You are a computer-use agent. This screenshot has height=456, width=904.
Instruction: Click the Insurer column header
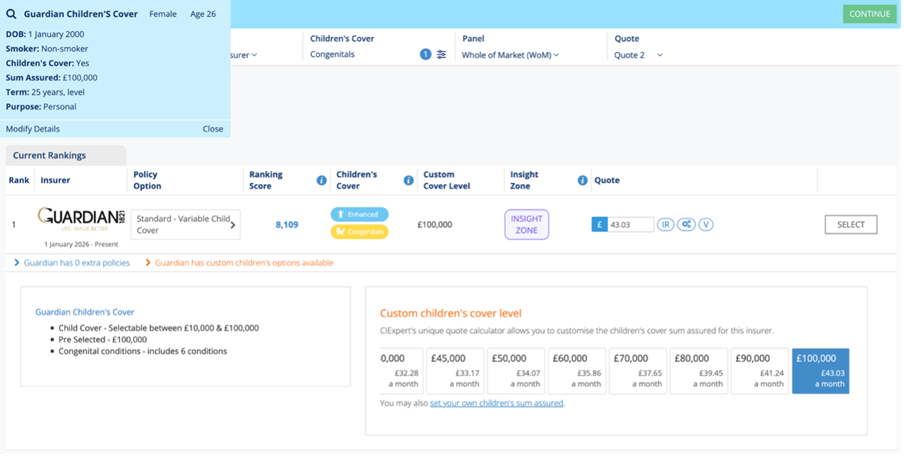pyautogui.click(x=55, y=180)
